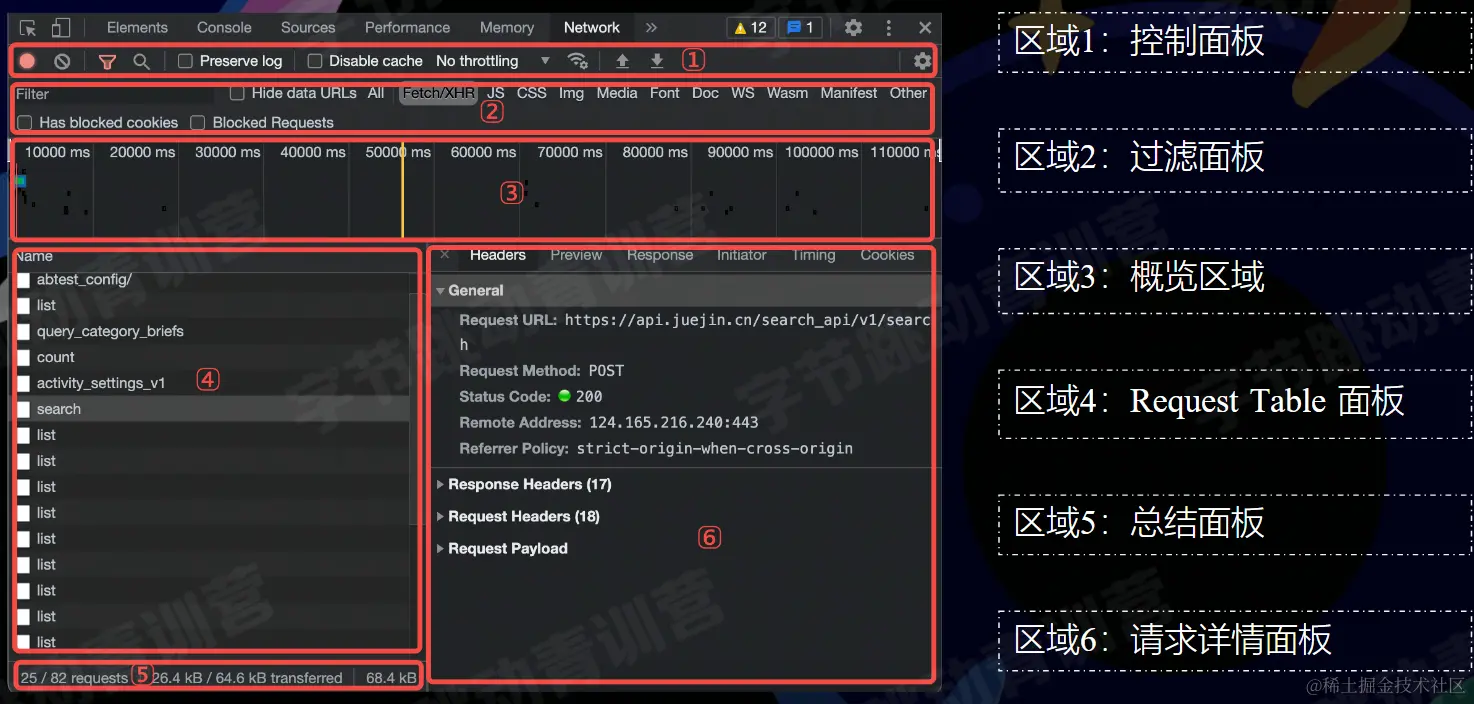Open the Memory tab

pyautogui.click(x=507, y=28)
